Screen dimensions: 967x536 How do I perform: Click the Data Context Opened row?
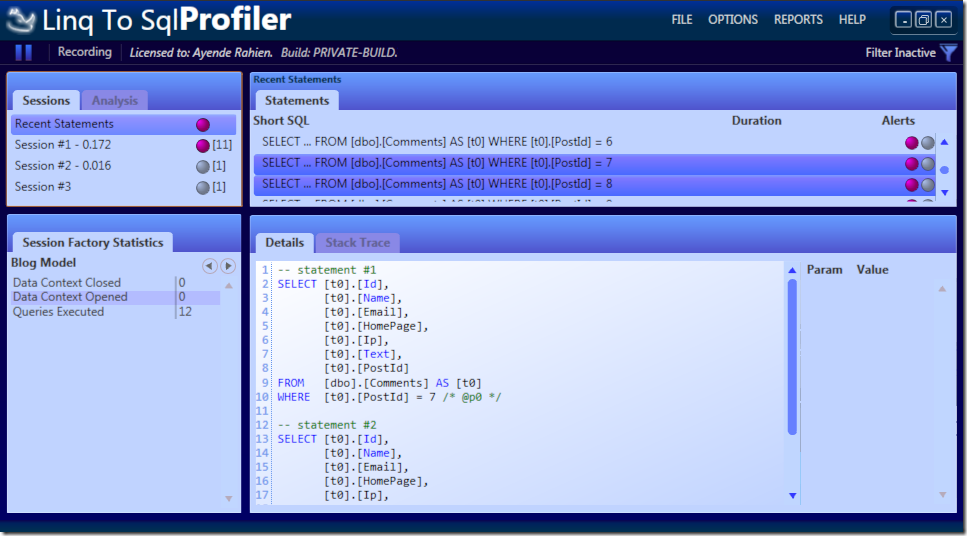point(115,297)
